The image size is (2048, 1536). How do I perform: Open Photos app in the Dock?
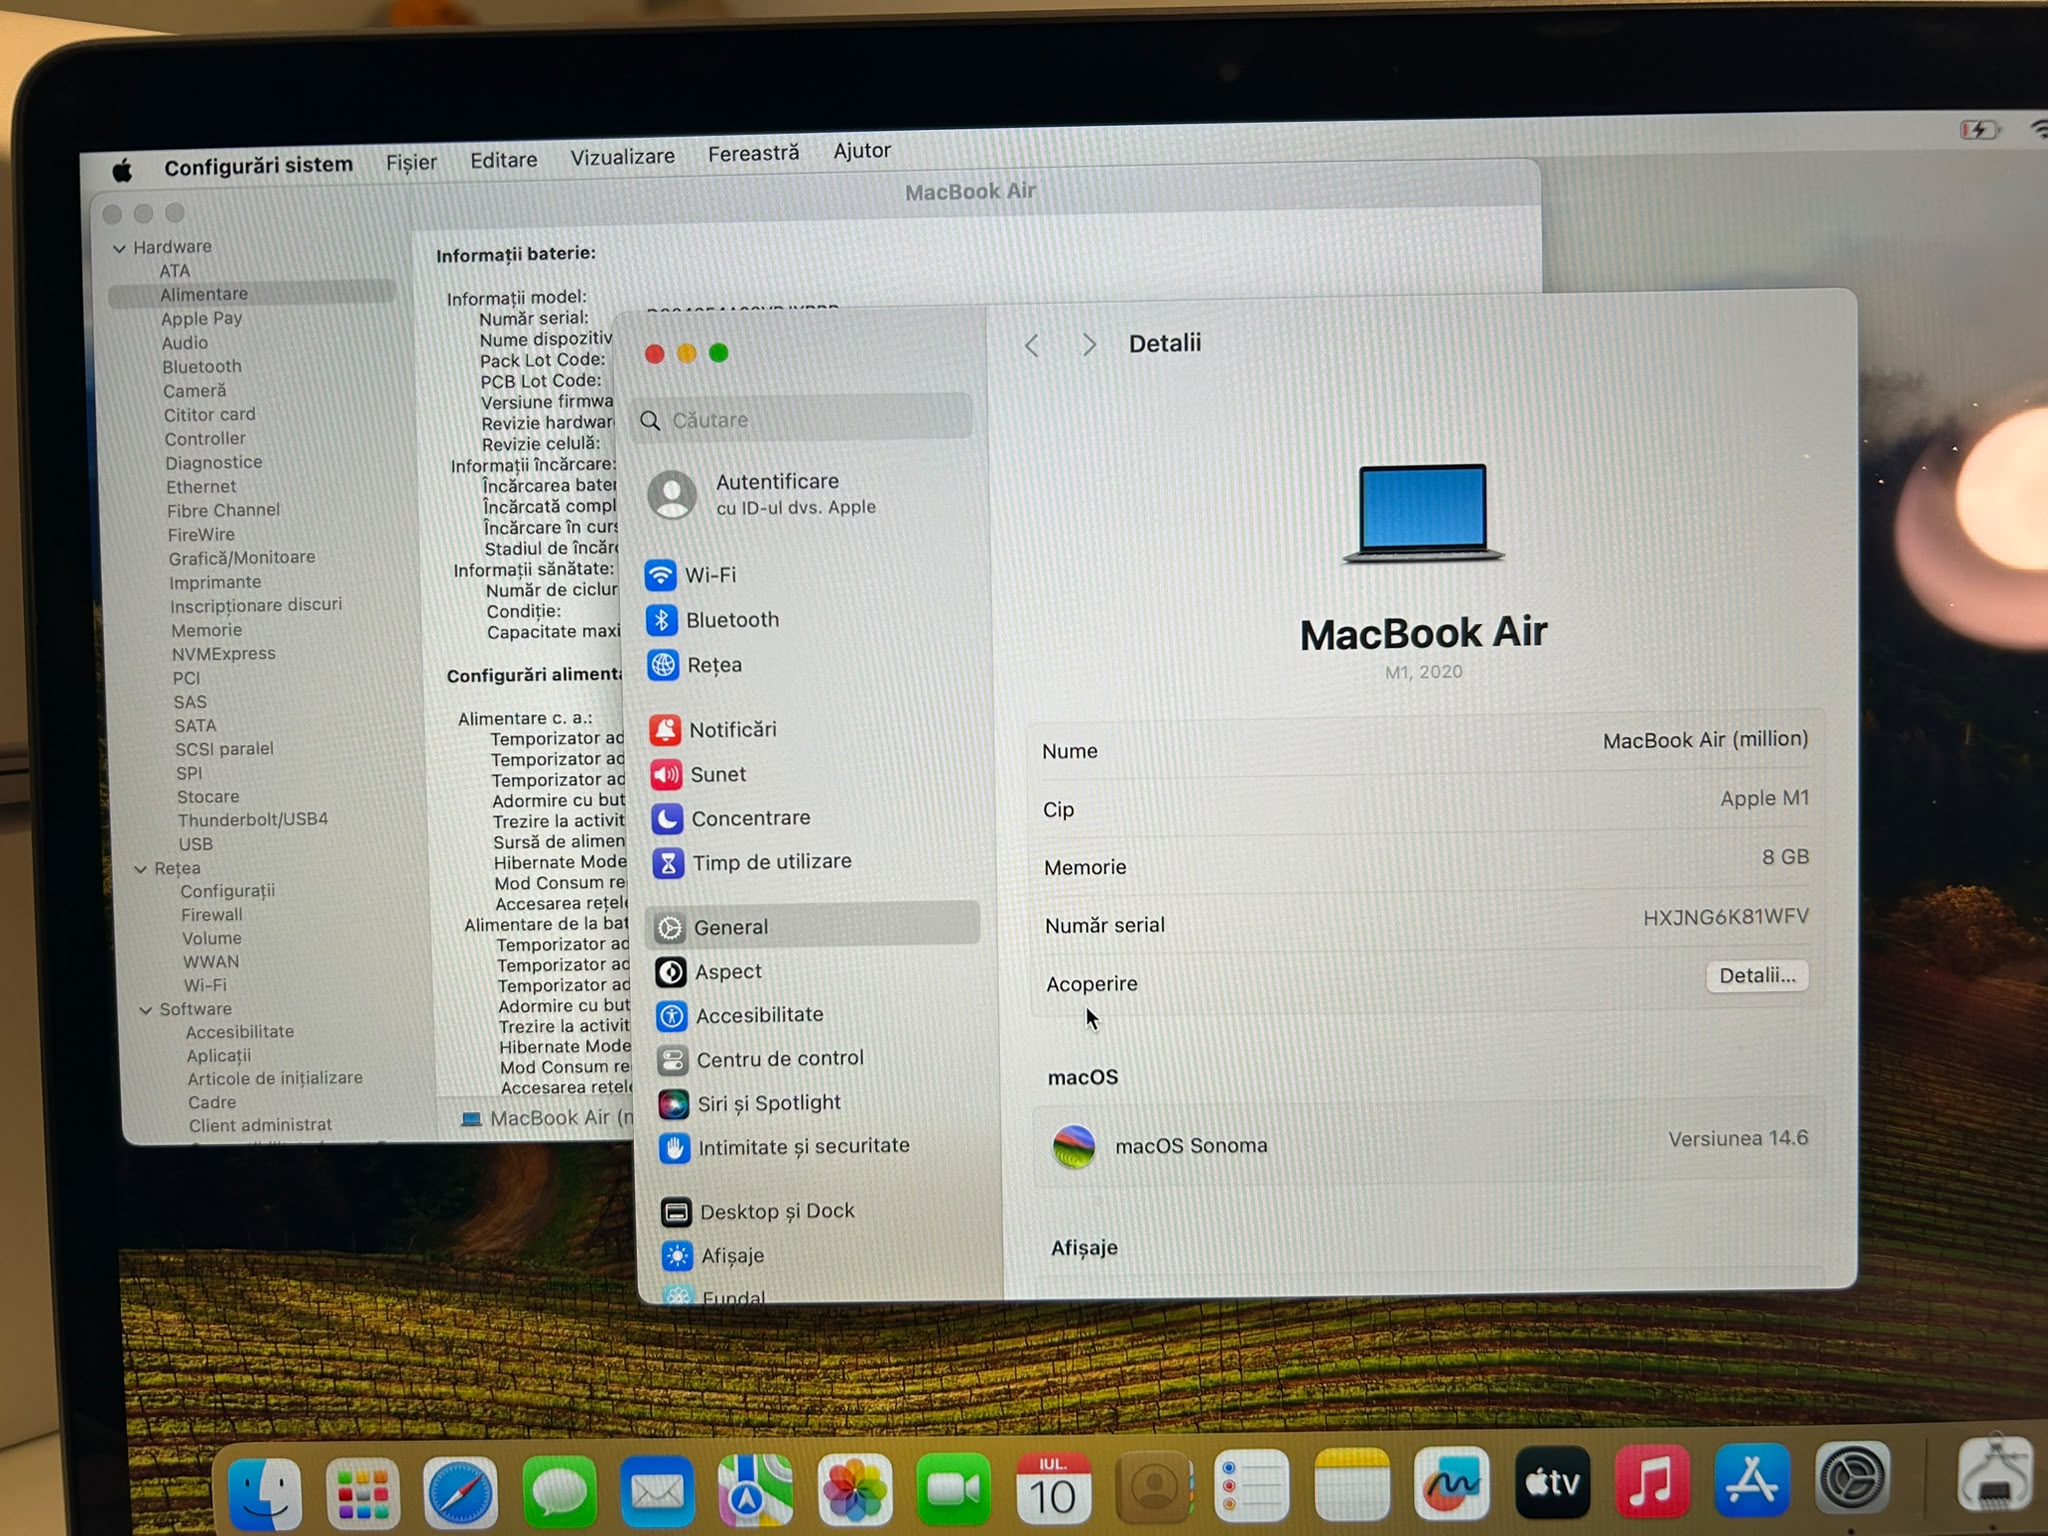coord(854,1491)
